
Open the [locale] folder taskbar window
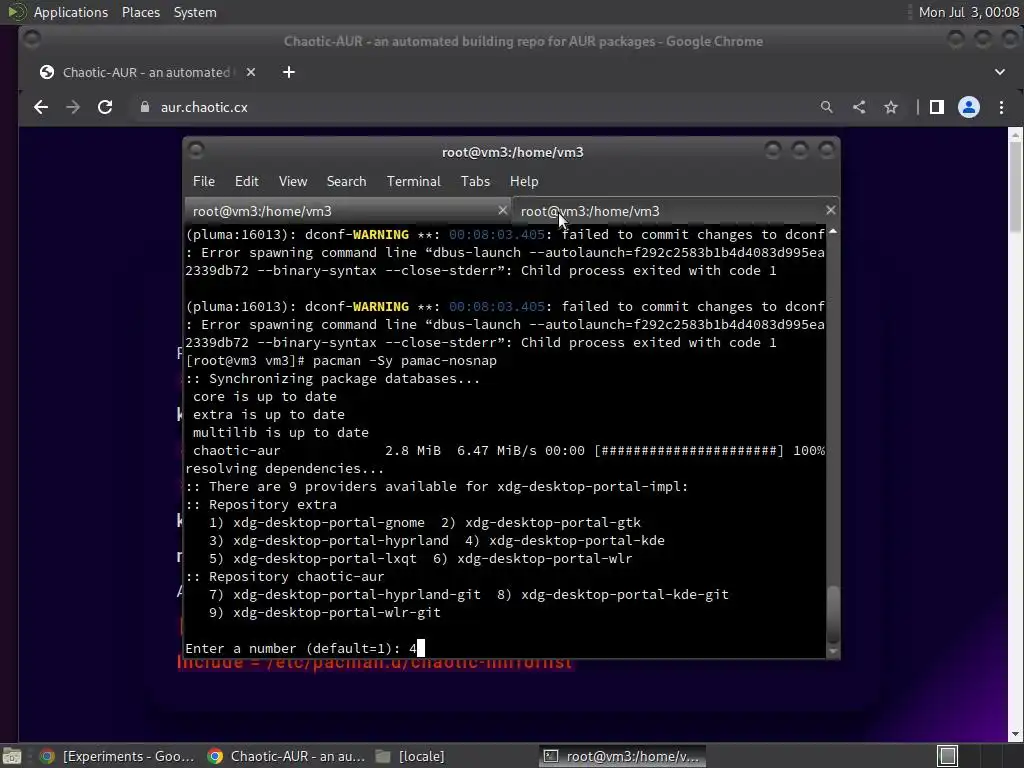tap(411, 756)
